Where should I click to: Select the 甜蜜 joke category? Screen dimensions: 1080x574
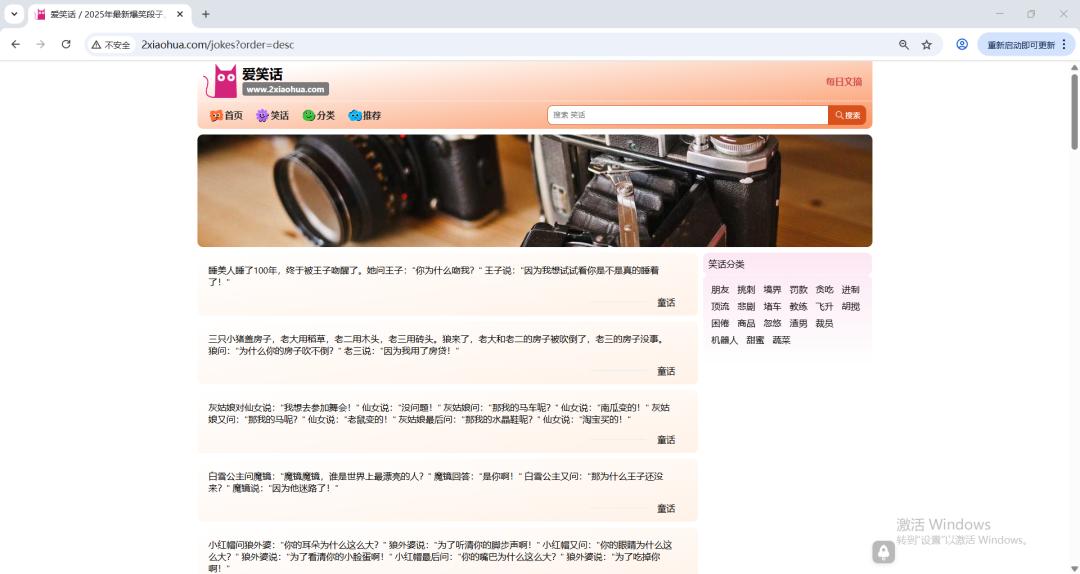point(755,340)
